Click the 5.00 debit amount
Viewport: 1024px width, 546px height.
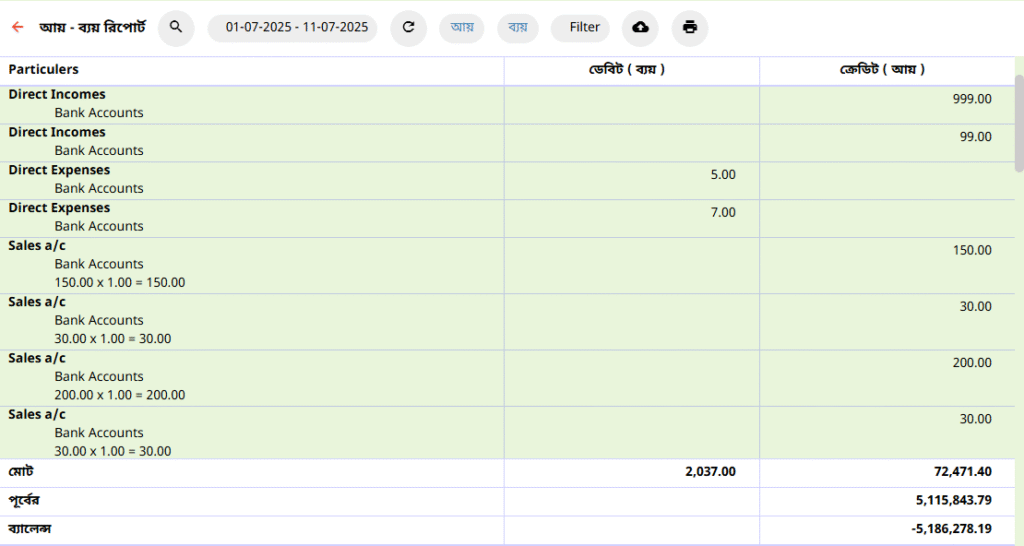[723, 175]
